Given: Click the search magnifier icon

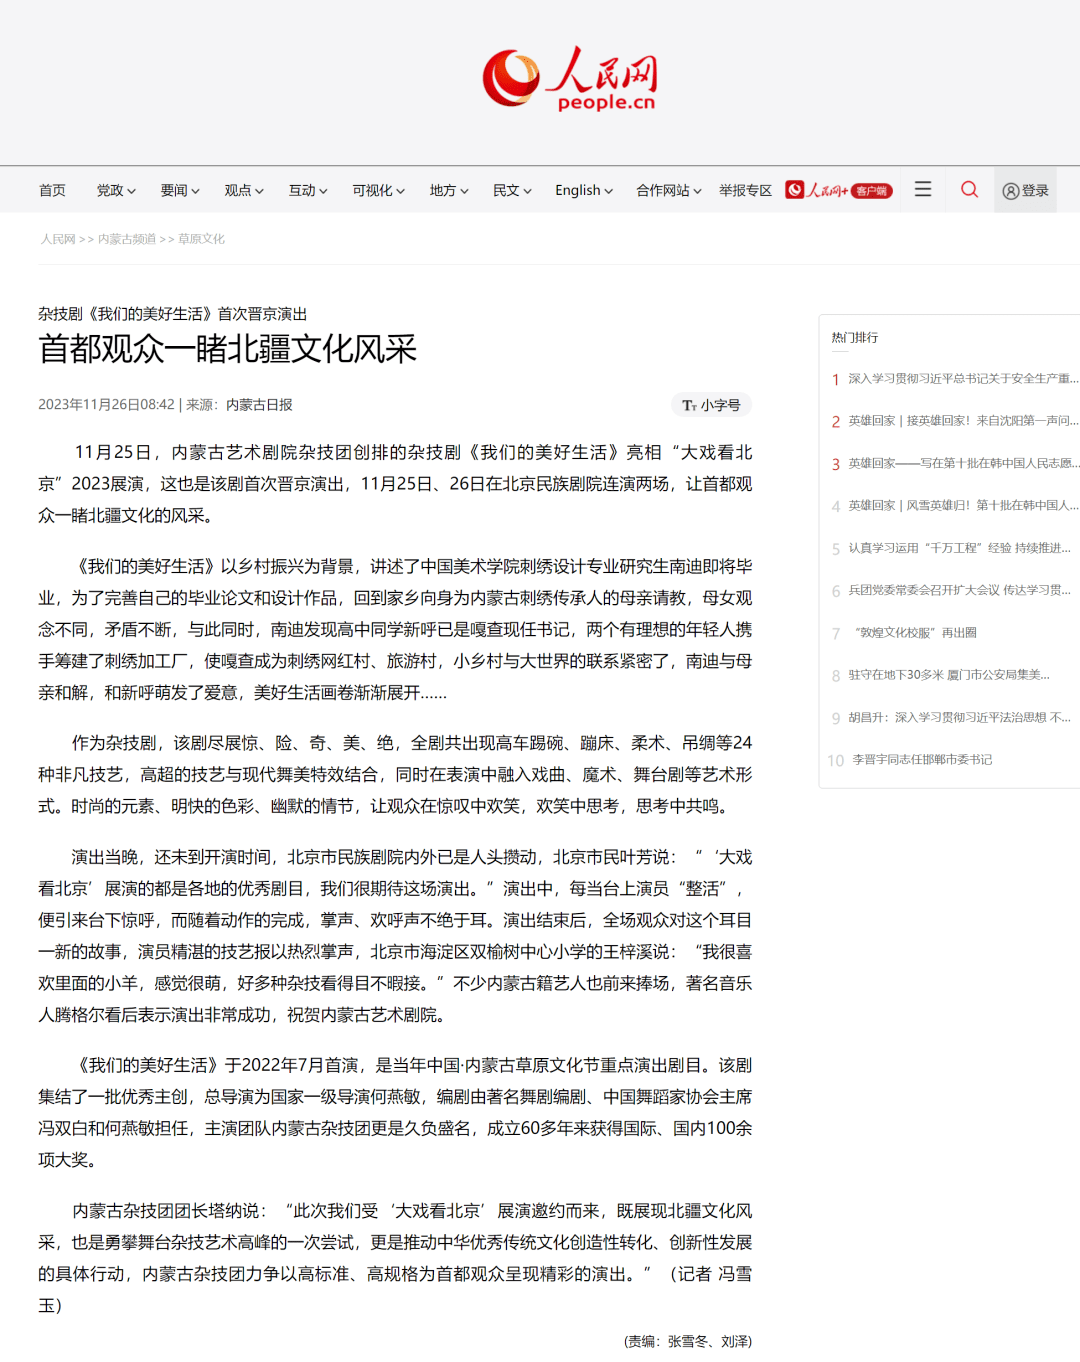Looking at the screenshot, I should coord(968,189).
